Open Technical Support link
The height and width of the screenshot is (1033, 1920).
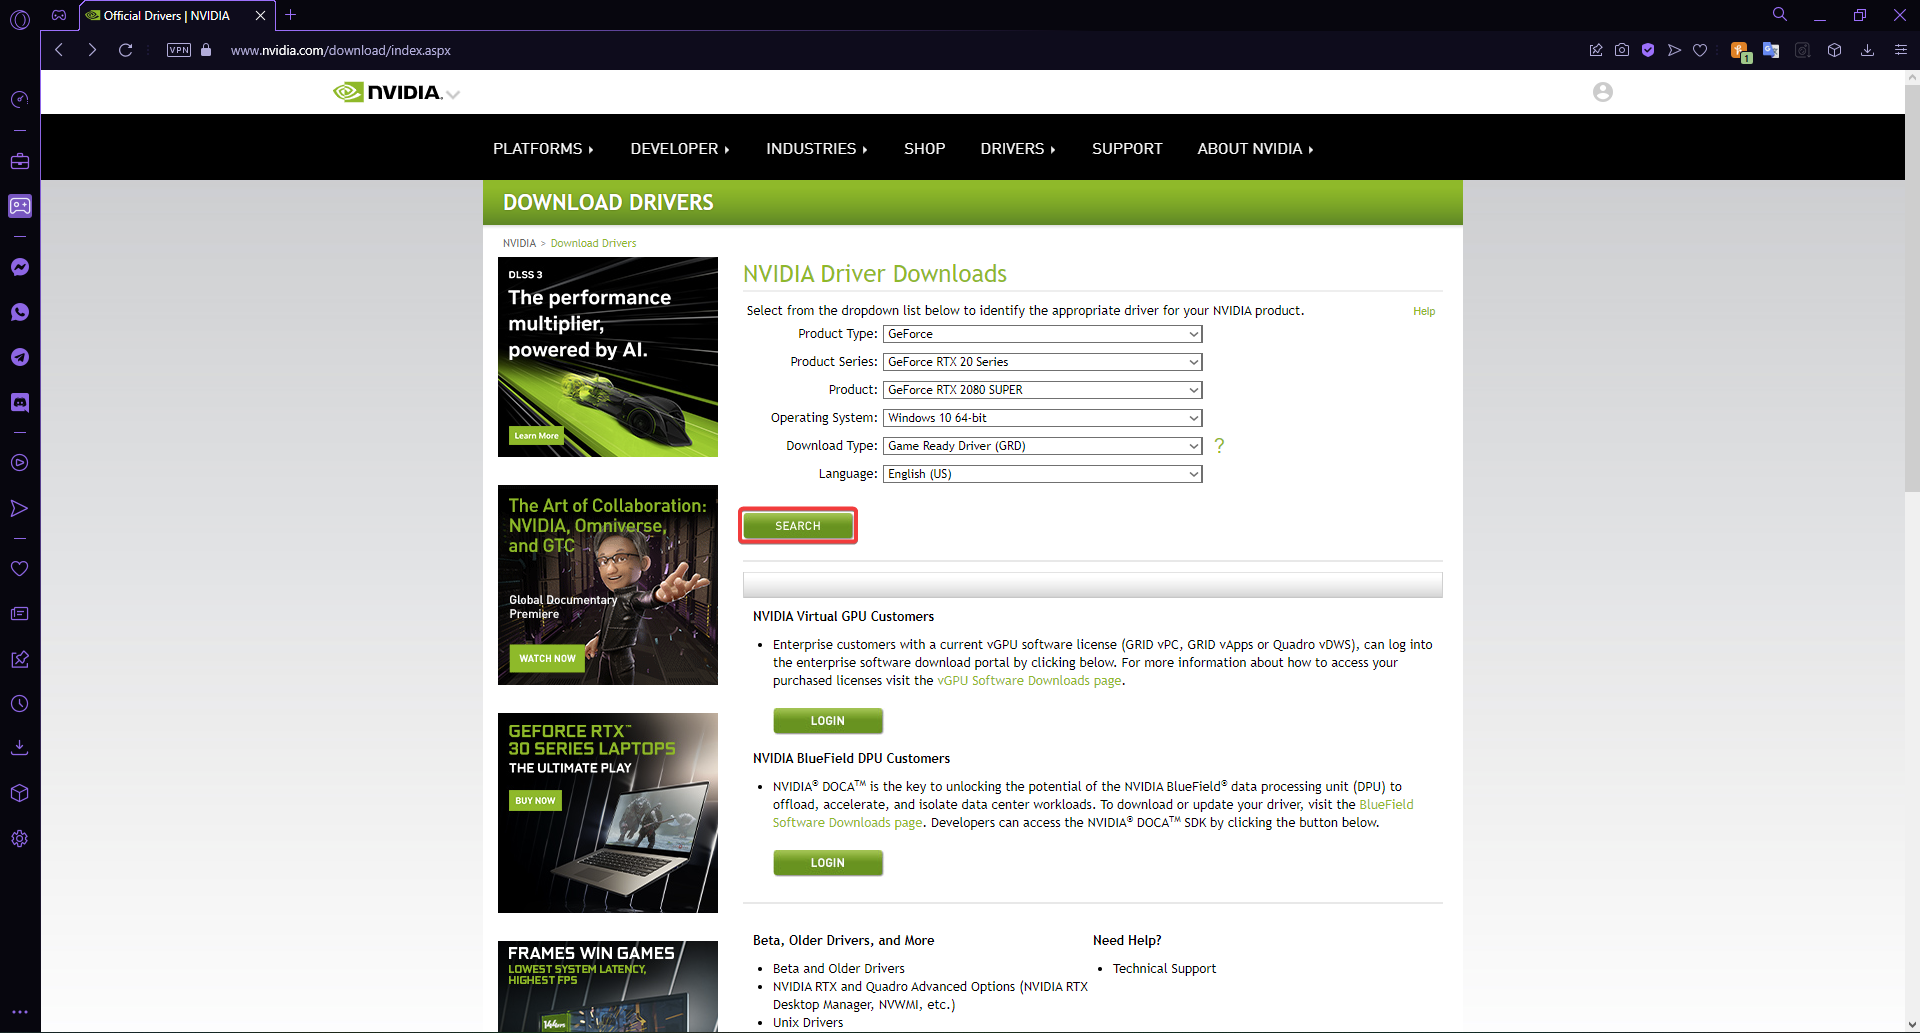pyautogui.click(x=1164, y=969)
